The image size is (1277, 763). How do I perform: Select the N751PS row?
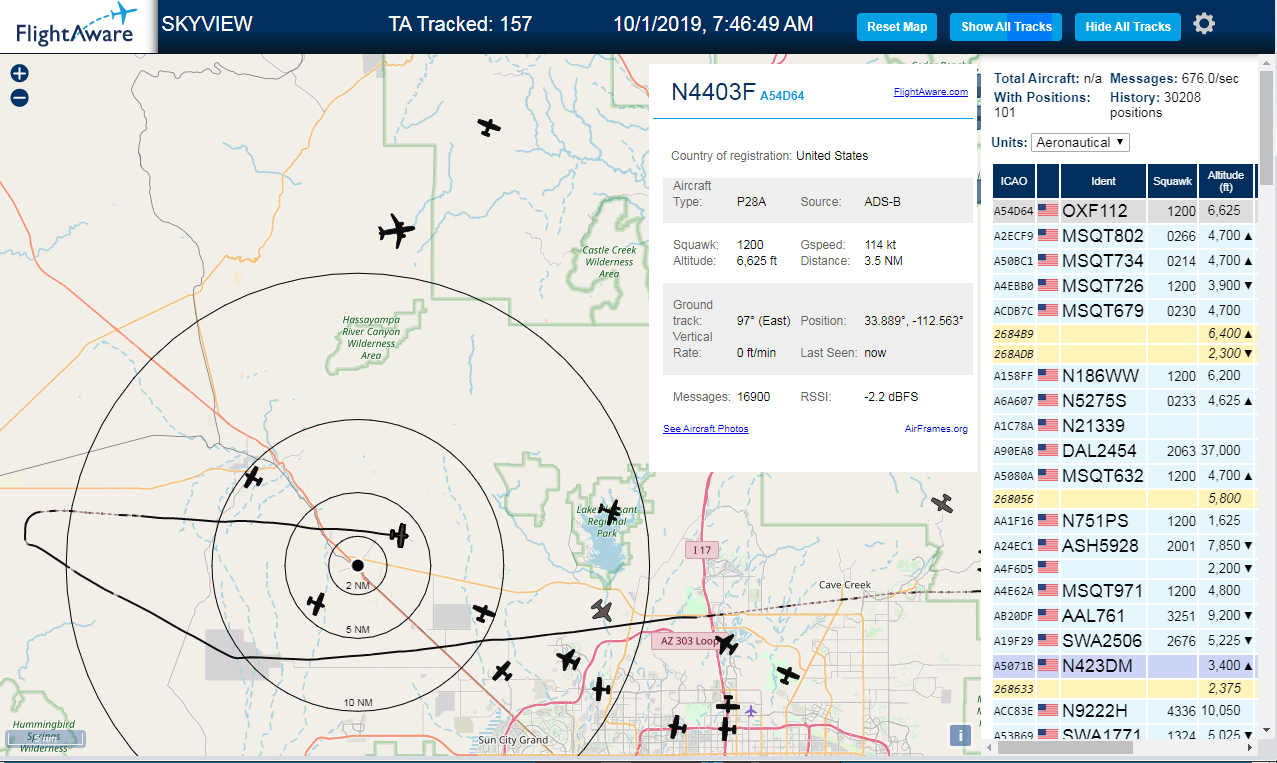[1124, 521]
